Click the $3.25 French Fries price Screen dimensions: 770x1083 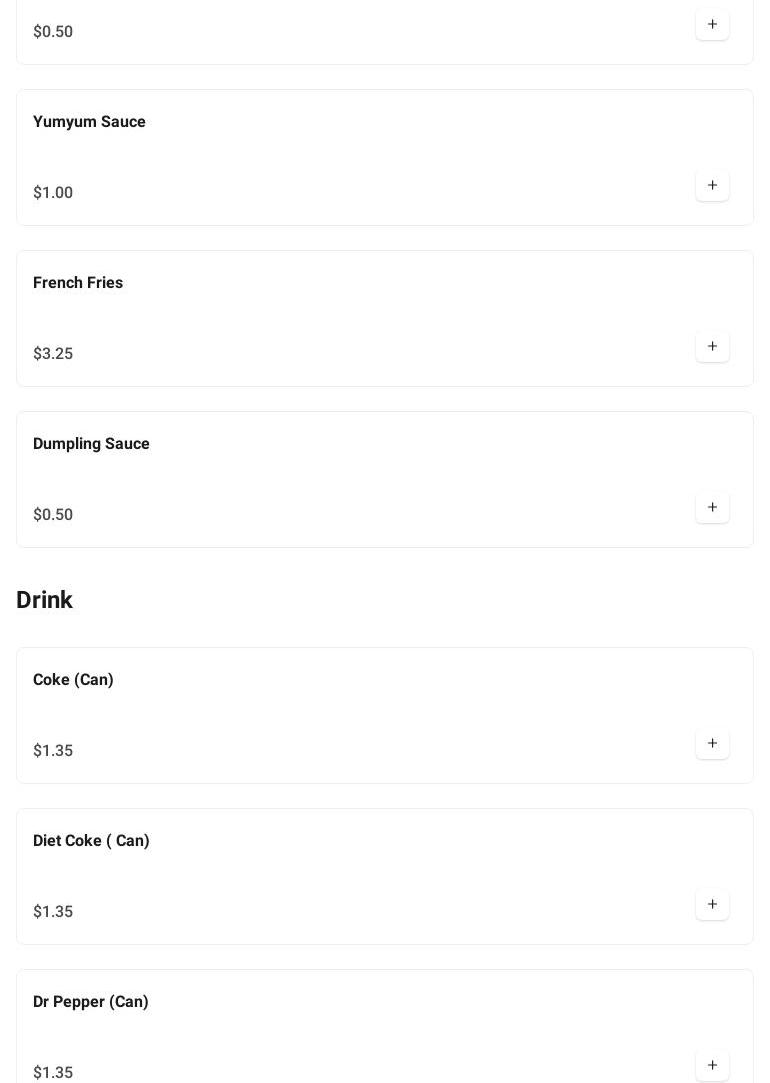[x=53, y=354]
